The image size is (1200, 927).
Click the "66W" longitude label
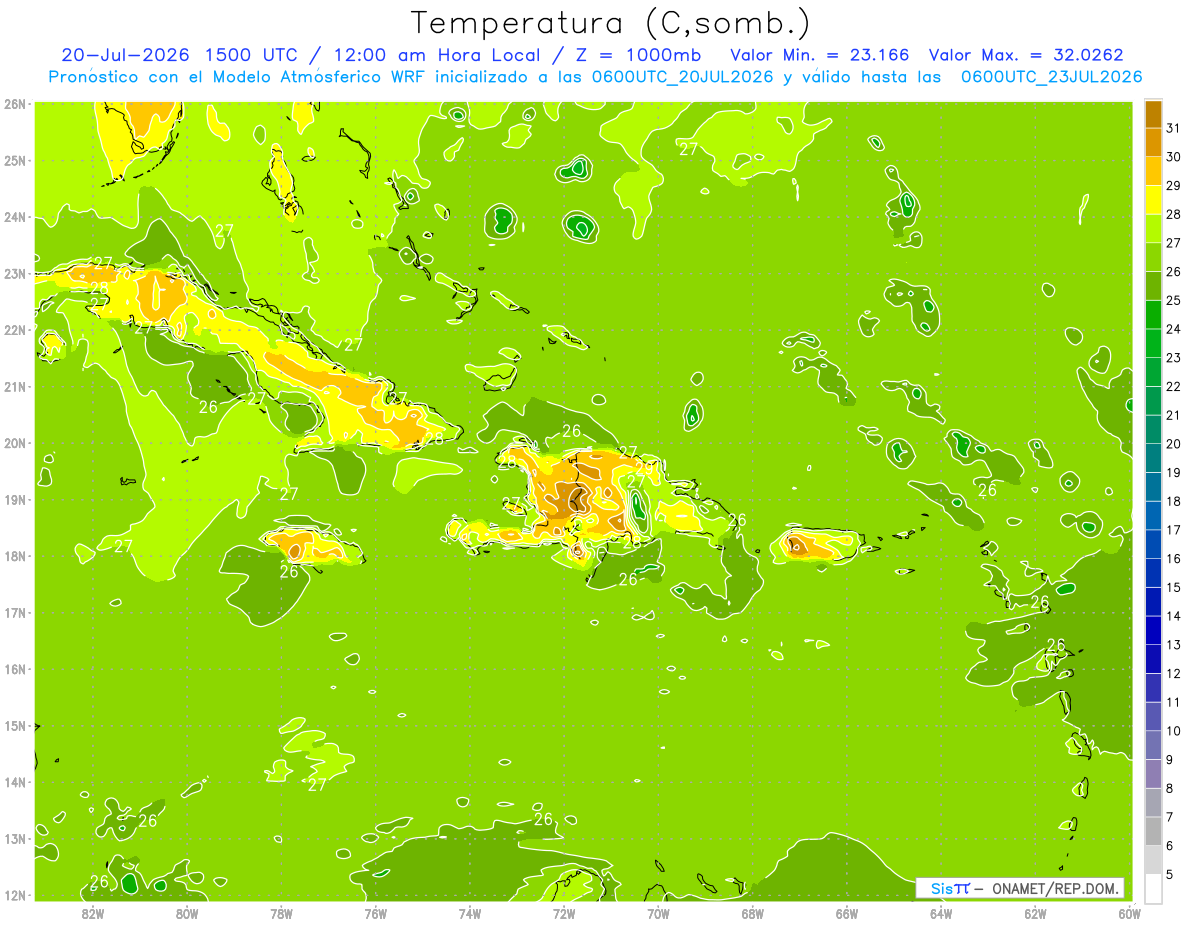pos(847,913)
